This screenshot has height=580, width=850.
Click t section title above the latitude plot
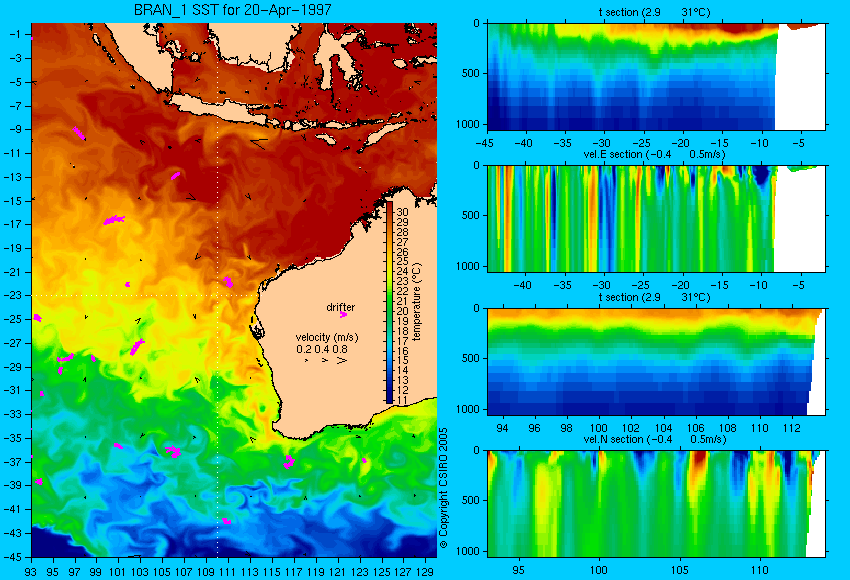pos(654,12)
